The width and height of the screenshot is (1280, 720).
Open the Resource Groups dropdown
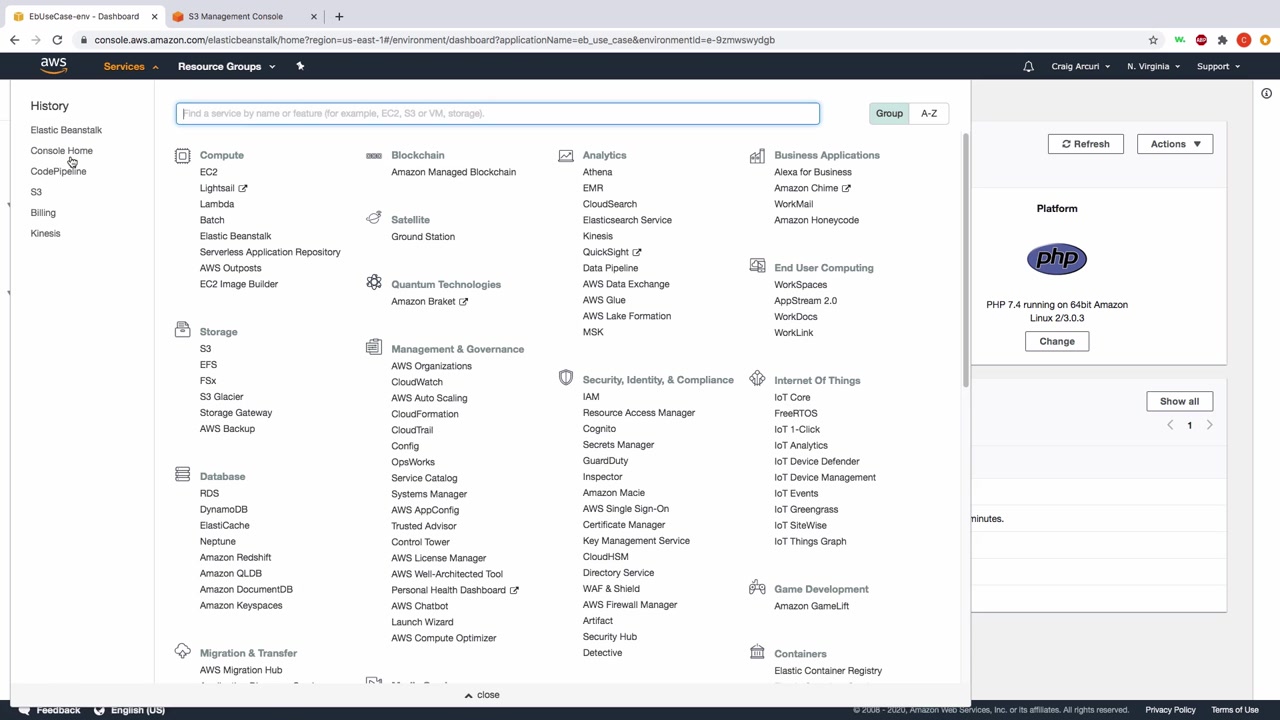(226, 67)
